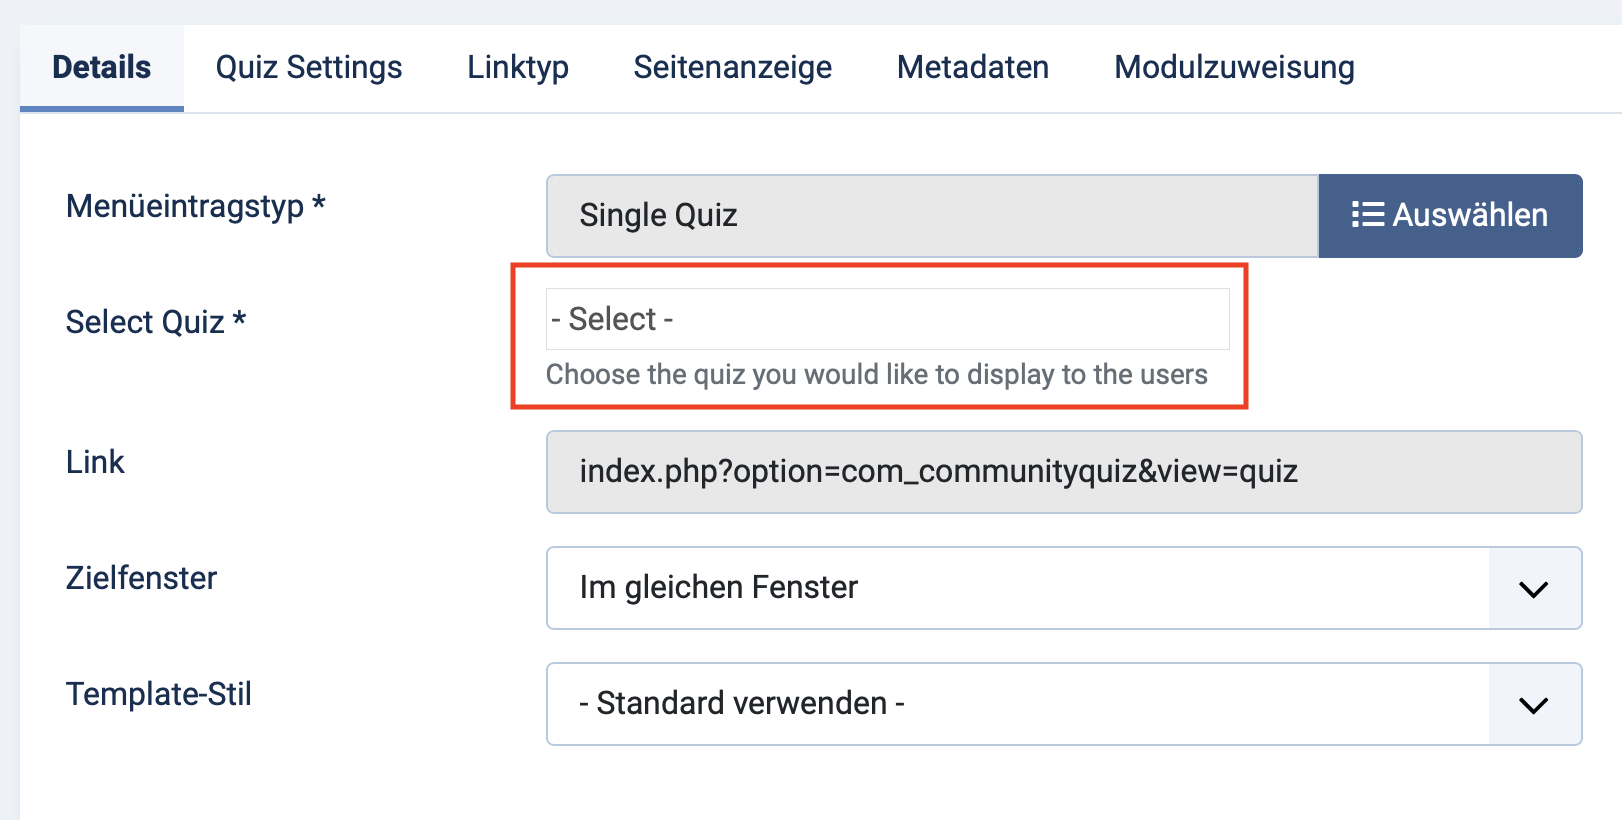Open the Quiz Settings tab
1622x820 pixels.
309,68
